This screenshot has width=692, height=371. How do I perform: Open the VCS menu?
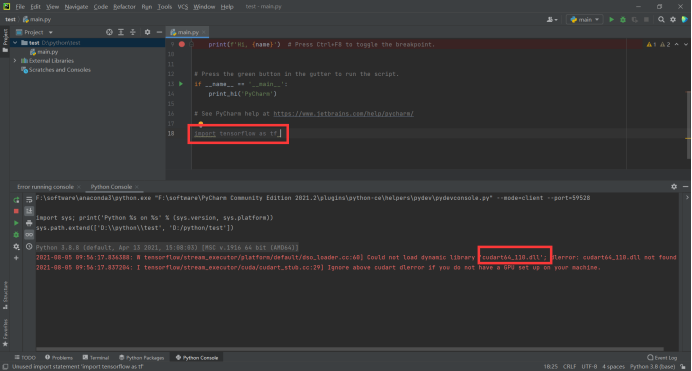[x=183, y=7]
